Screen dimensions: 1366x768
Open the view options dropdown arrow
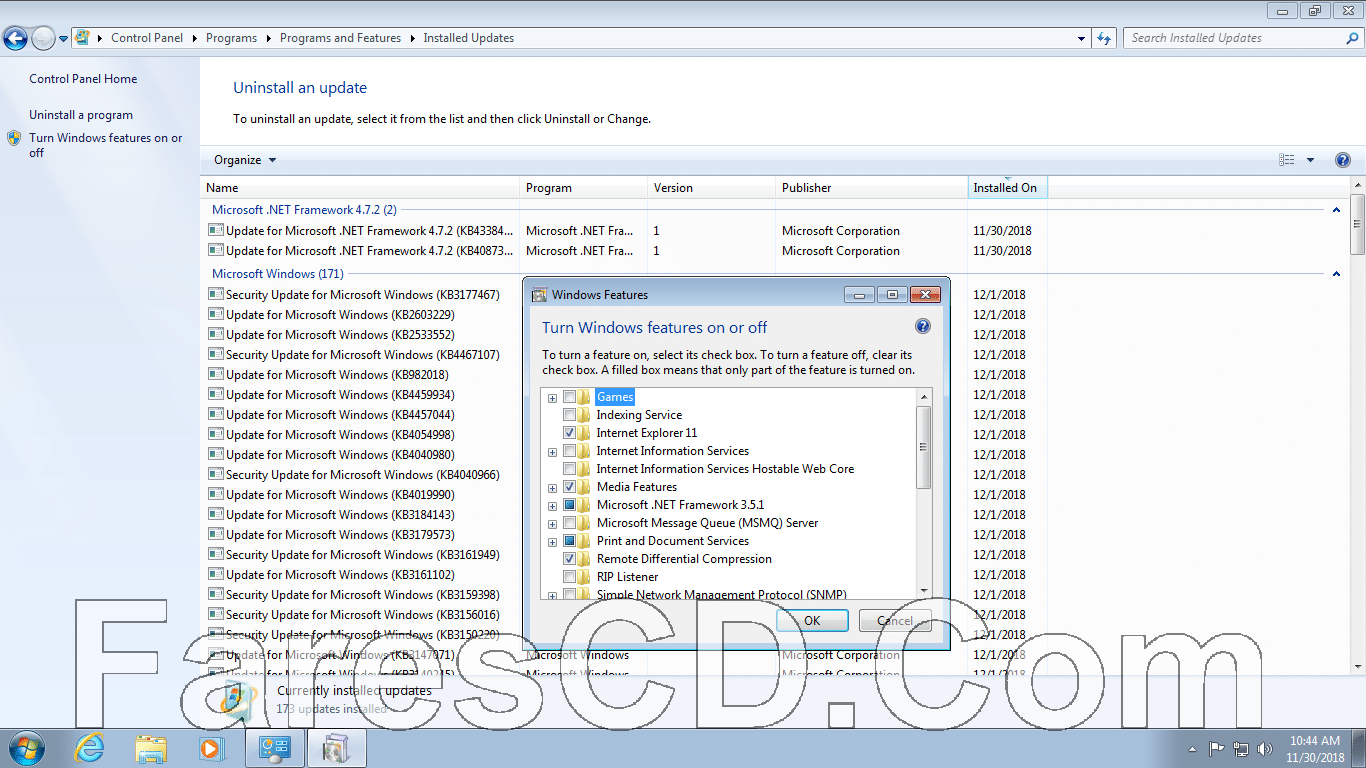pyautogui.click(x=1310, y=160)
